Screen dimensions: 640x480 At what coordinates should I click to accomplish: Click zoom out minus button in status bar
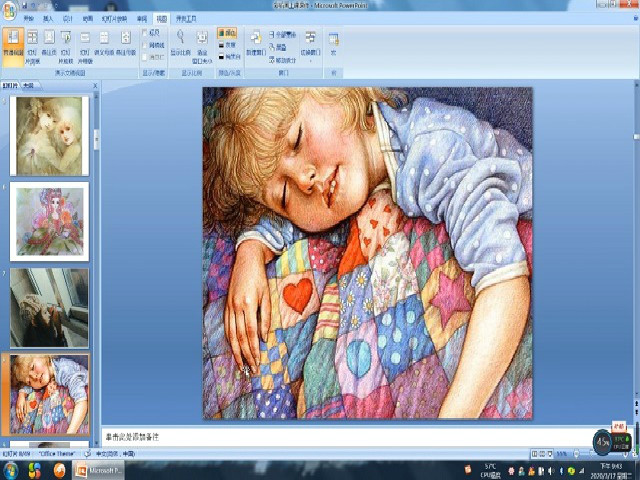576,454
